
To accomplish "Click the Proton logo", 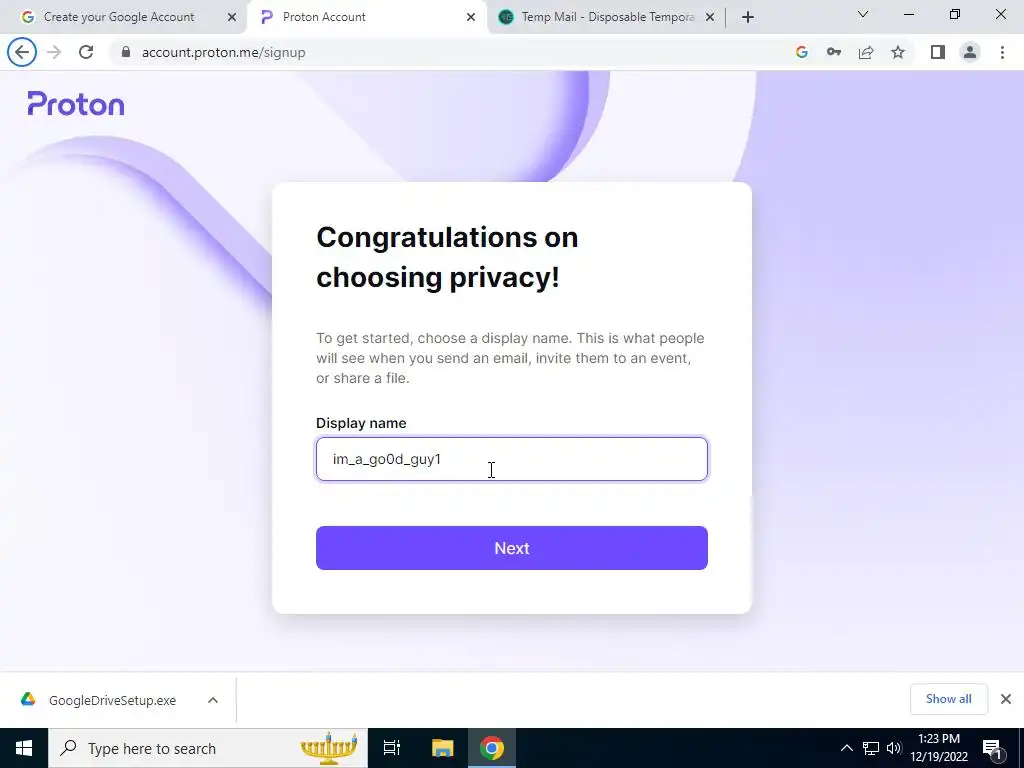I will [76, 104].
